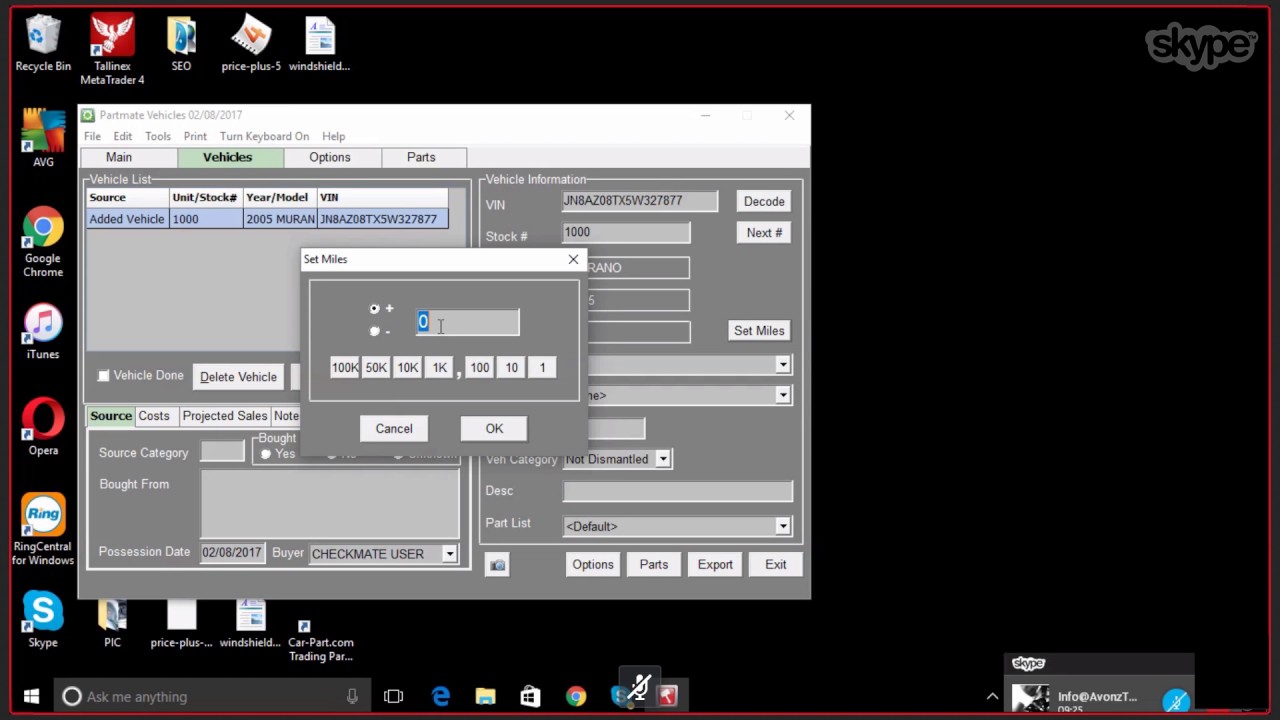Click the Next # stock button
This screenshot has height=720, width=1280.
click(764, 233)
